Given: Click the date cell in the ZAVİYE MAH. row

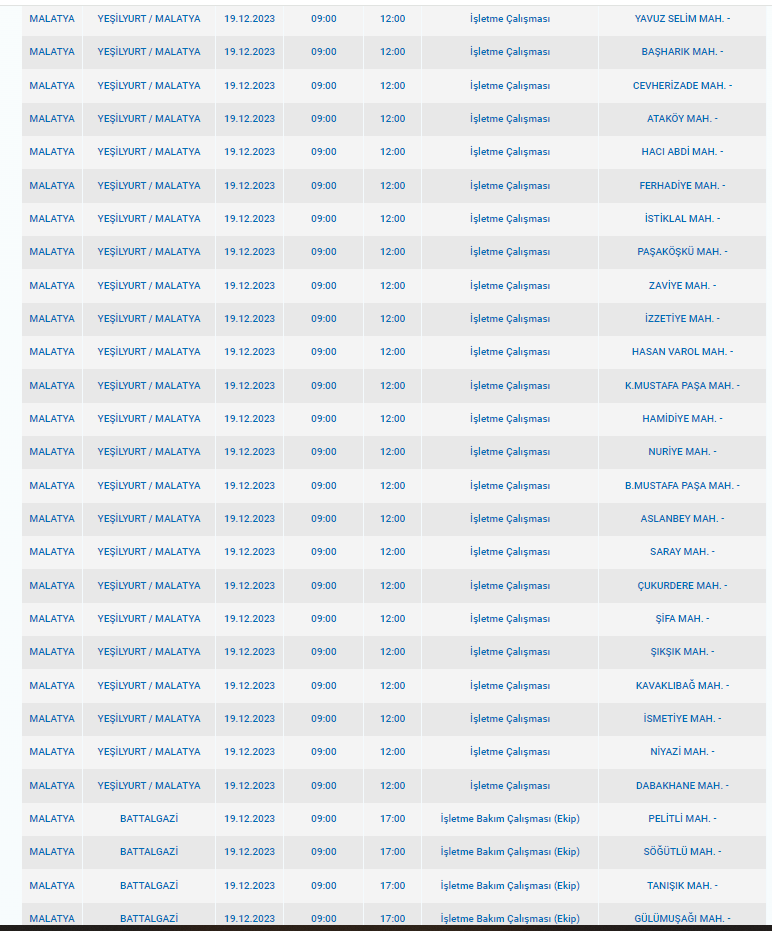Looking at the screenshot, I should click(x=249, y=286).
